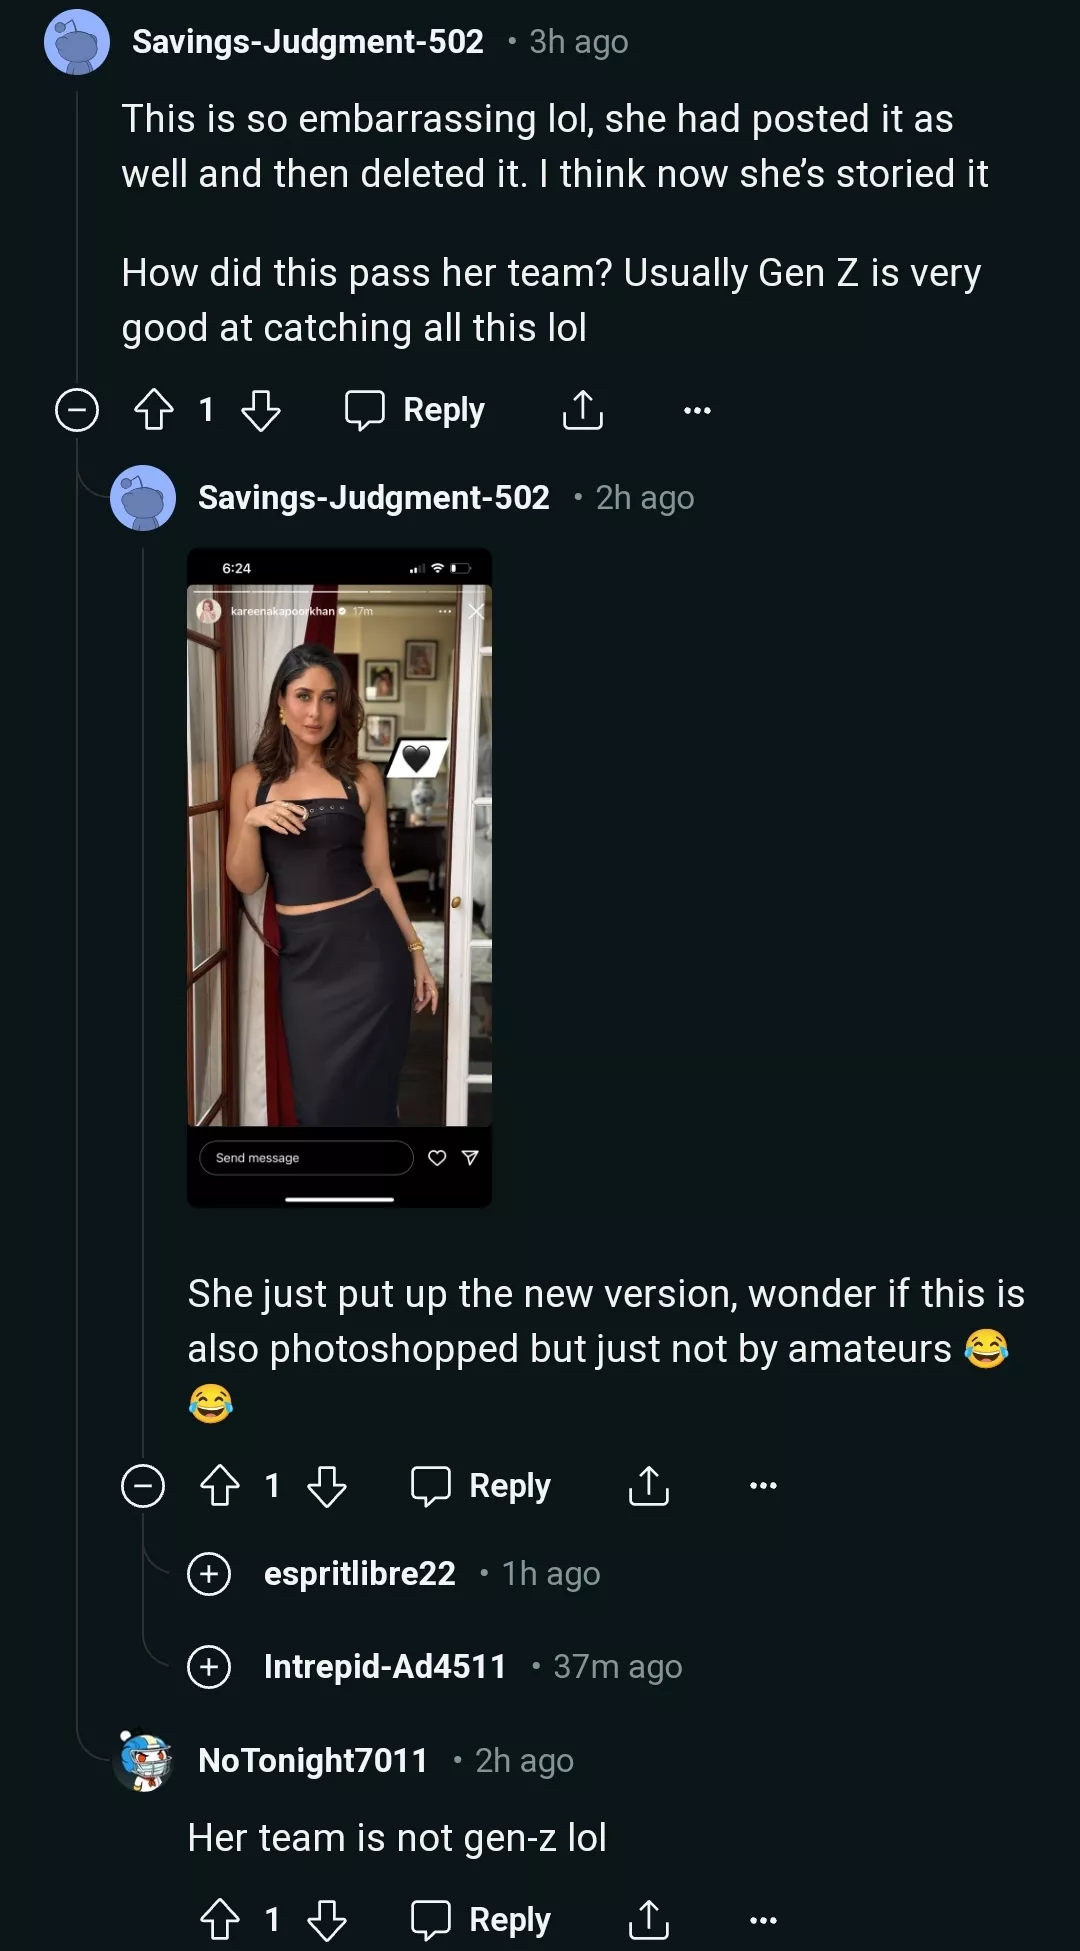Upvote the top Savings-Judgment-502 comment
The height and width of the screenshot is (1951, 1080).
(x=154, y=410)
